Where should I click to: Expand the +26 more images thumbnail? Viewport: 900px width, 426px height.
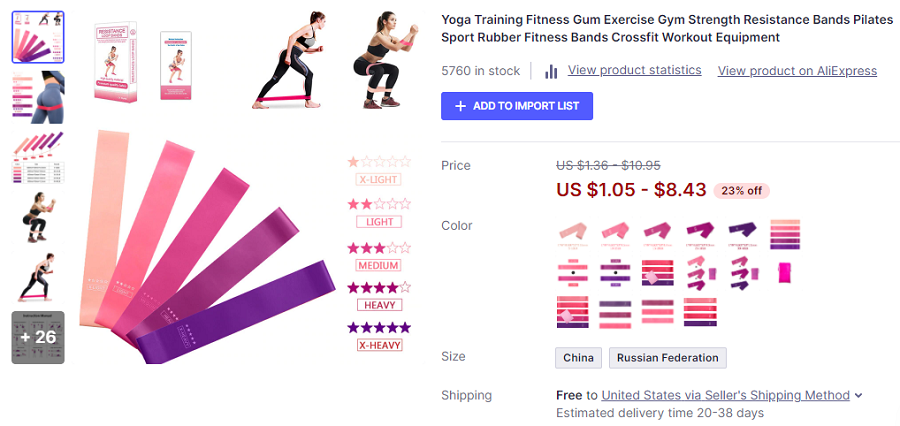(x=38, y=337)
